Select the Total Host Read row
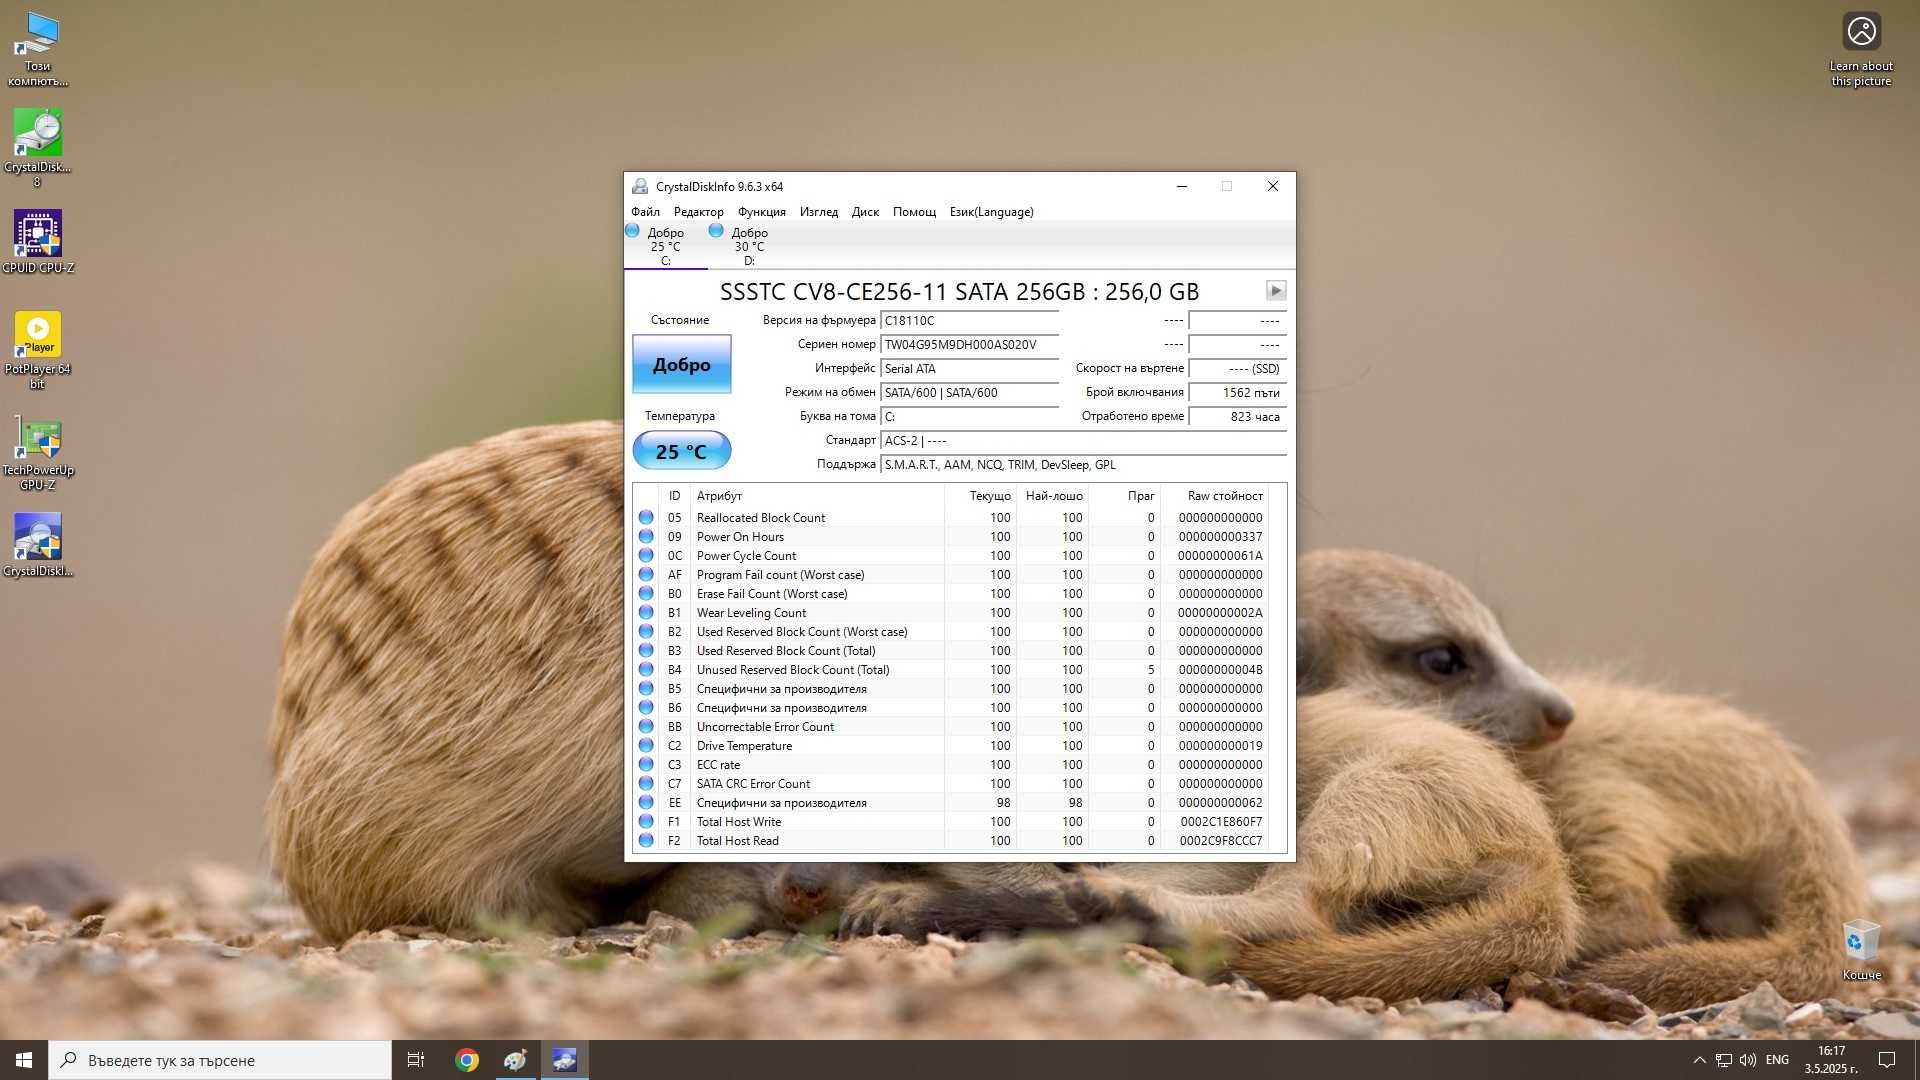 (951, 841)
